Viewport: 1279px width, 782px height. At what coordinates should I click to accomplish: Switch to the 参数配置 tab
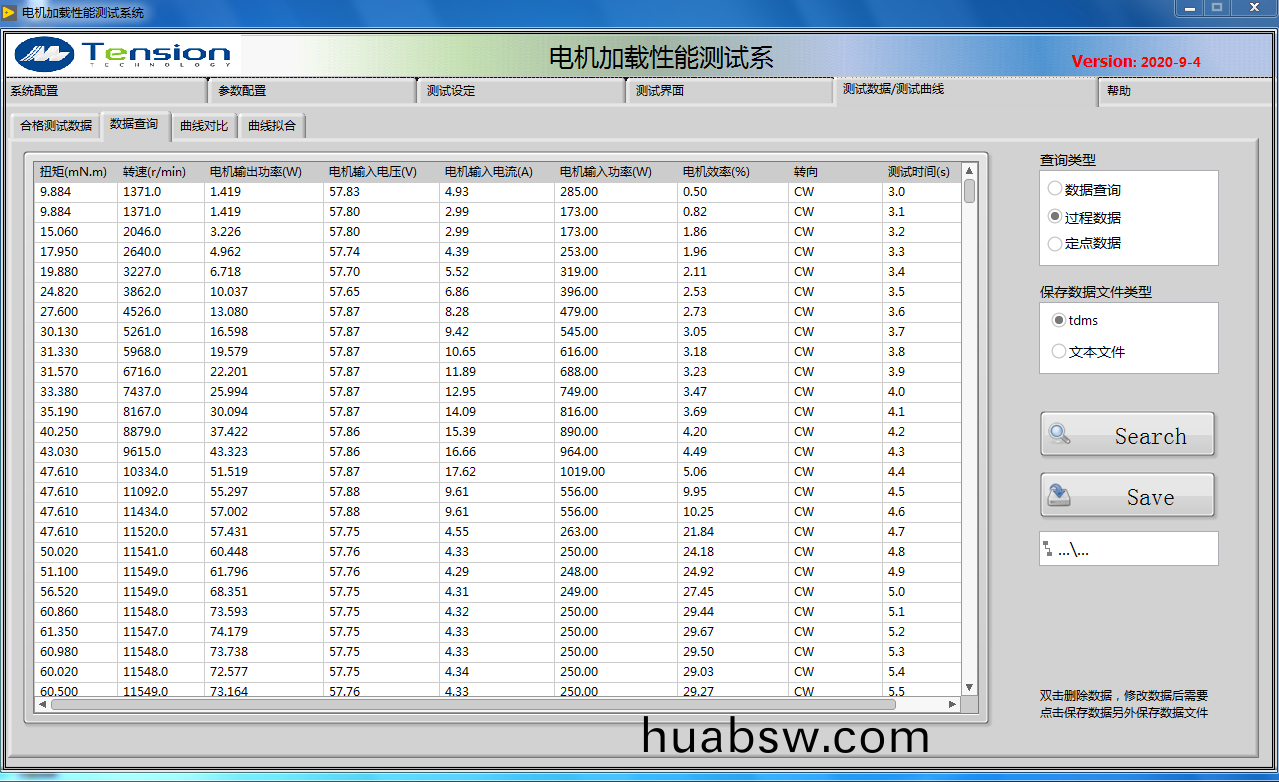(242, 91)
